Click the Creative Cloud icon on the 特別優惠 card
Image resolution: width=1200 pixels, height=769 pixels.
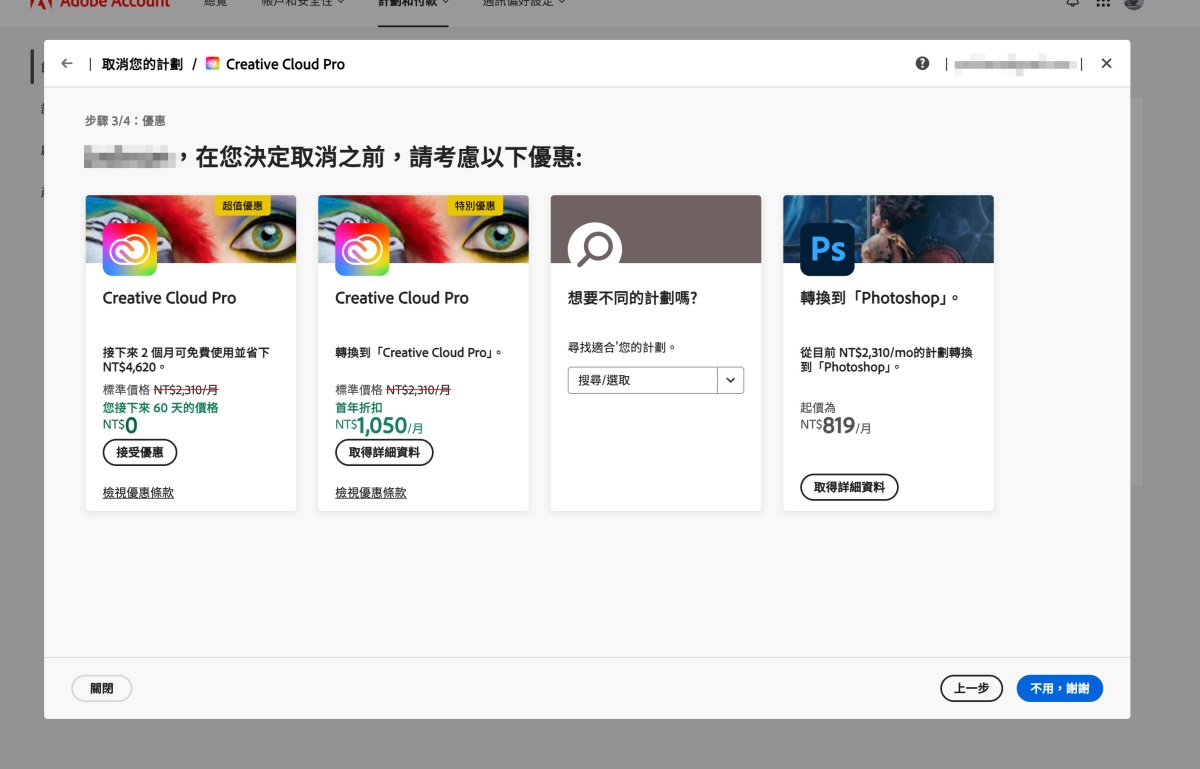tap(362, 248)
